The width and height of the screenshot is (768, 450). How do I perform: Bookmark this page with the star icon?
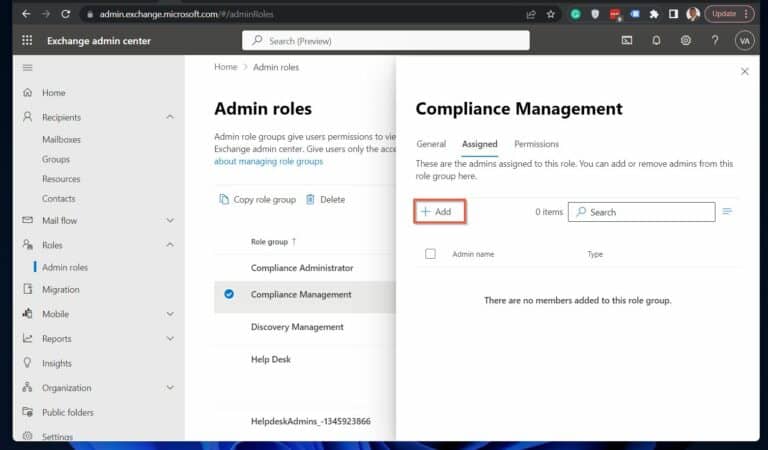(x=551, y=14)
